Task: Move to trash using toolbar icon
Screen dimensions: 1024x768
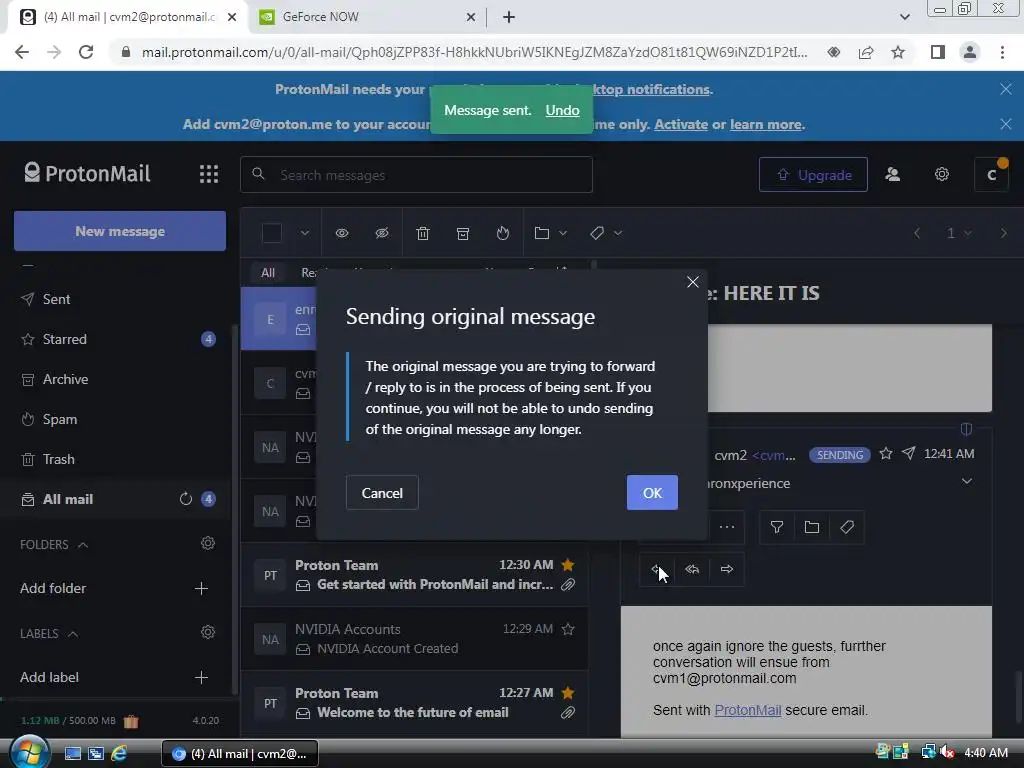Action: coord(423,233)
